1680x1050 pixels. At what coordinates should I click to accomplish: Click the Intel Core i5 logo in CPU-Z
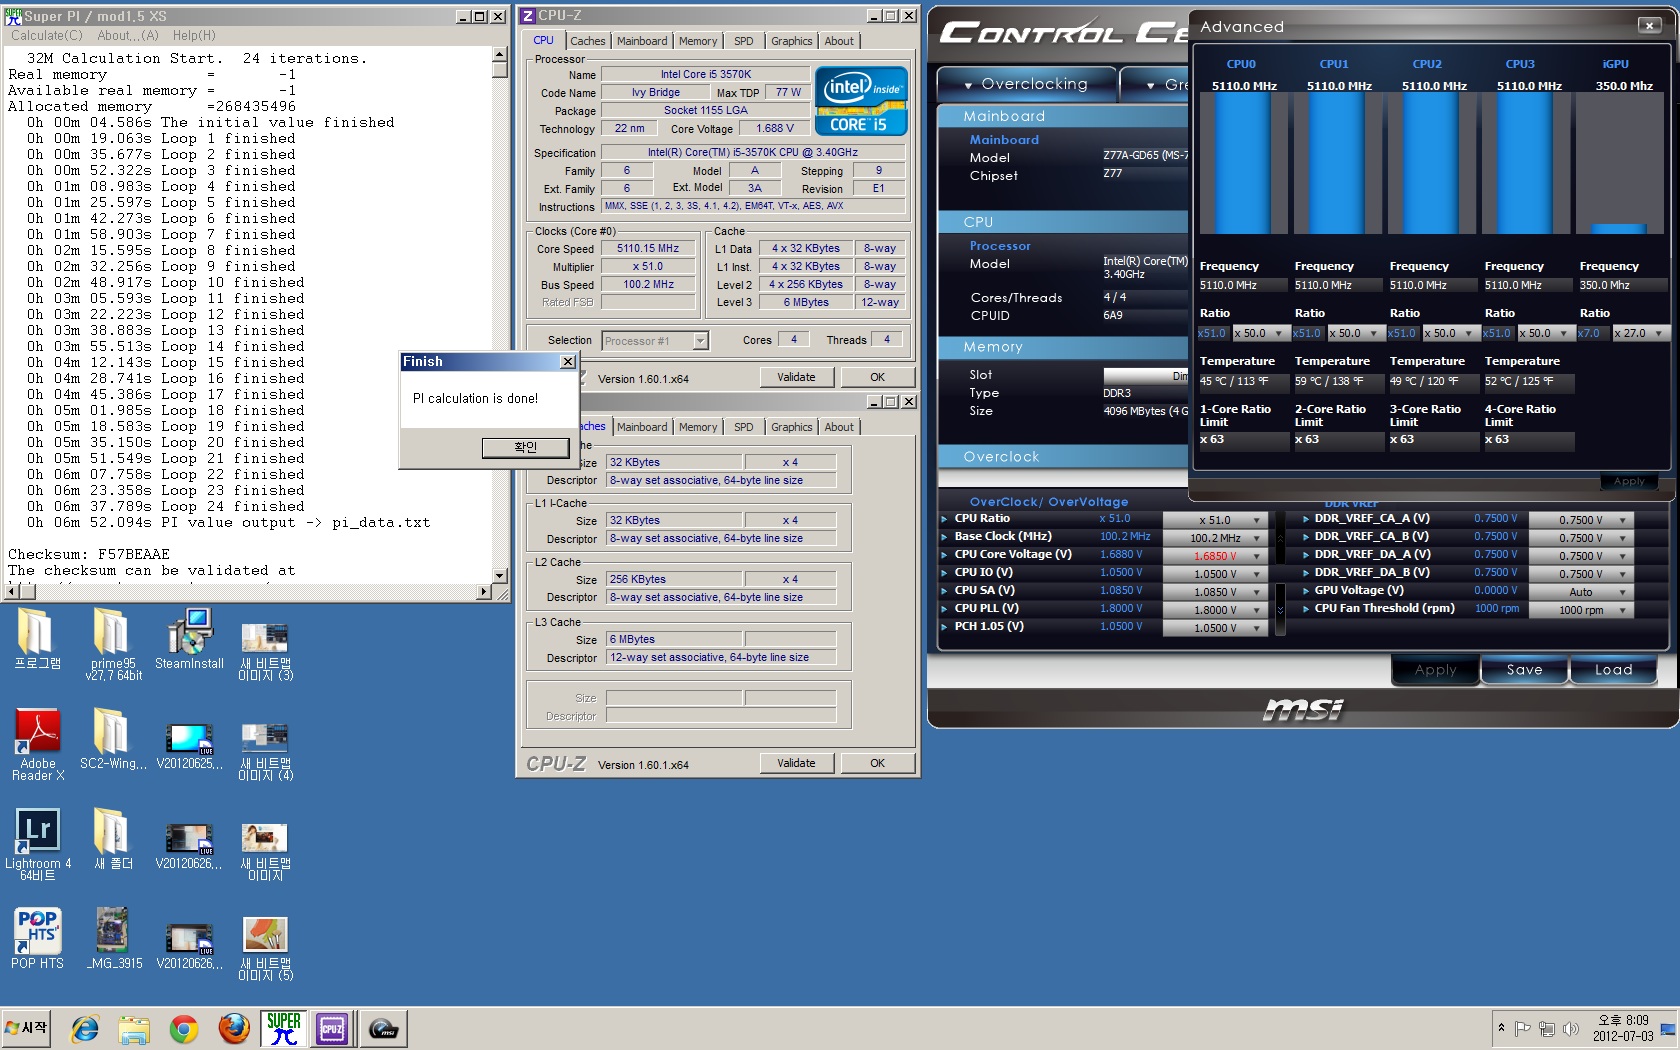click(861, 100)
